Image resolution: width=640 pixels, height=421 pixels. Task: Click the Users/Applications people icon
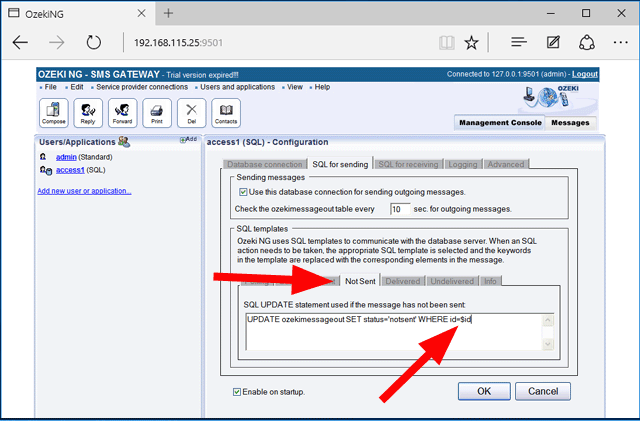pos(124,142)
